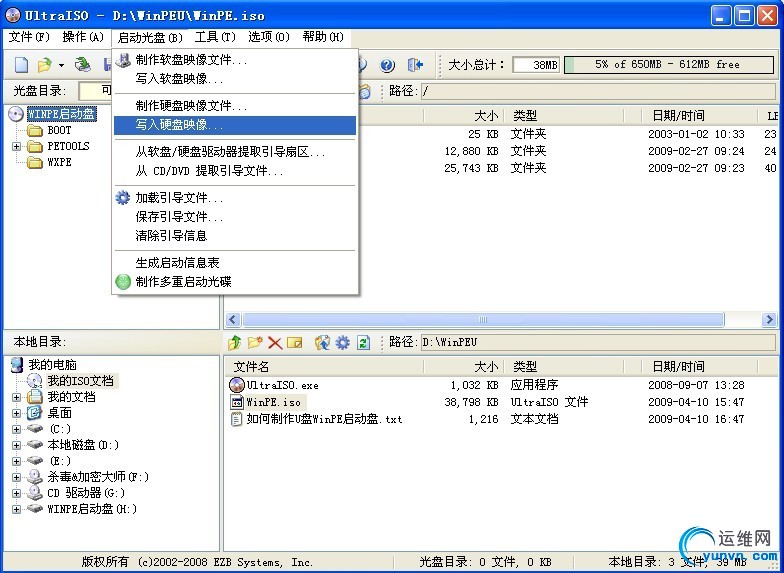Click the Exit door toolbar icon
The image size is (784, 573).
pyautogui.click(x=415, y=64)
